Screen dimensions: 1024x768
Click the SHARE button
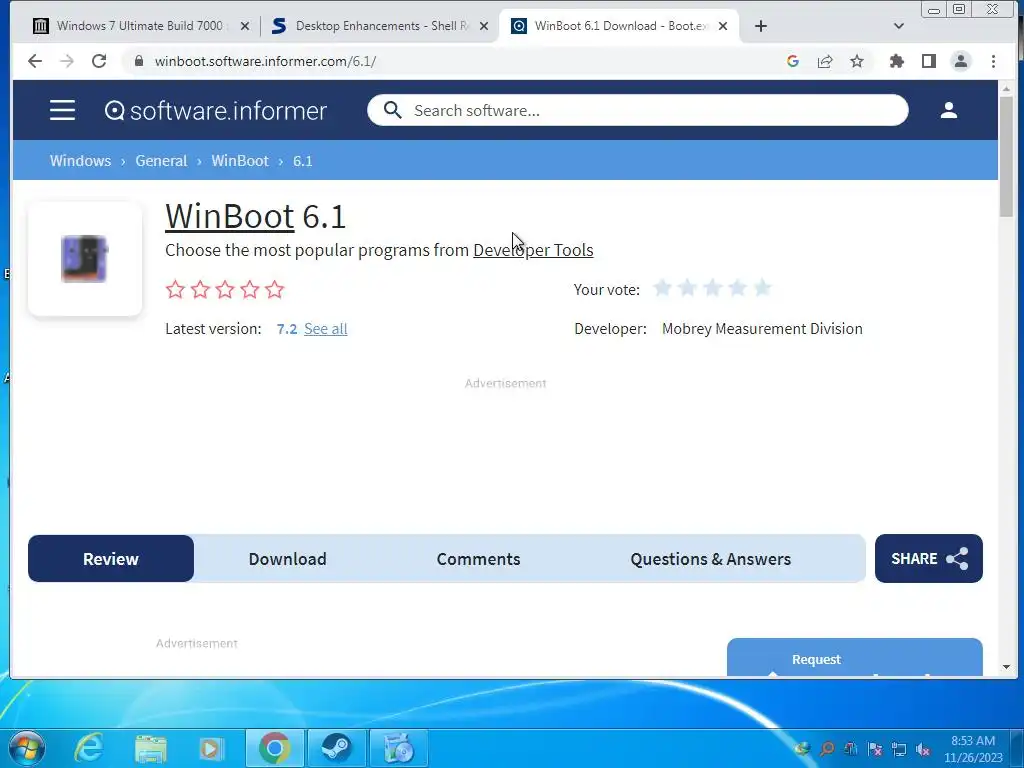coord(928,558)
